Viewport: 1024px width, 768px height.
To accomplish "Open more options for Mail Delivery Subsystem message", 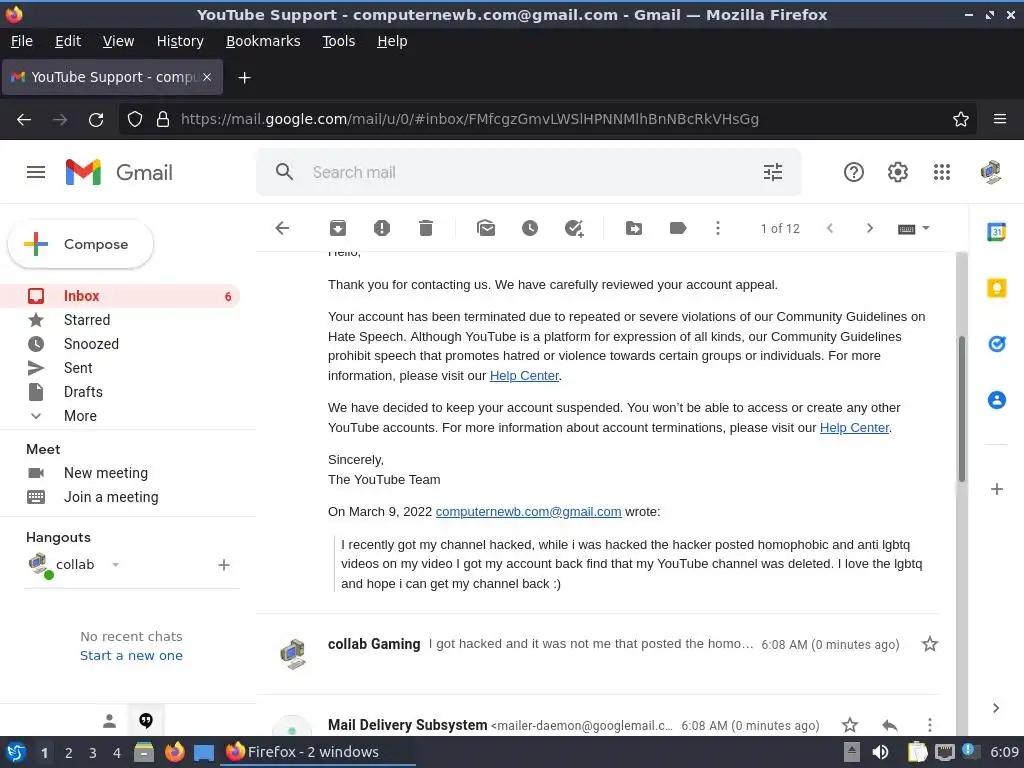I will point(929,725).
